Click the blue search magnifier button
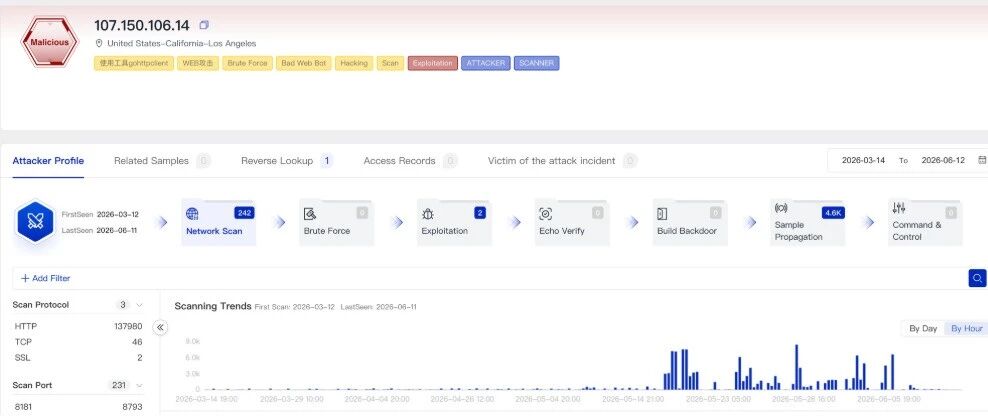Viewport: 988px width, 420px height. click(977, 278)
